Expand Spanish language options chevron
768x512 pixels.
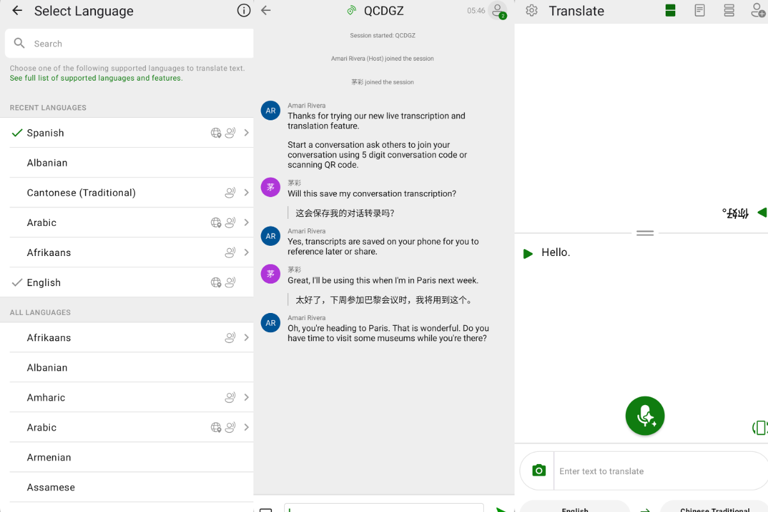click(246, 133)
